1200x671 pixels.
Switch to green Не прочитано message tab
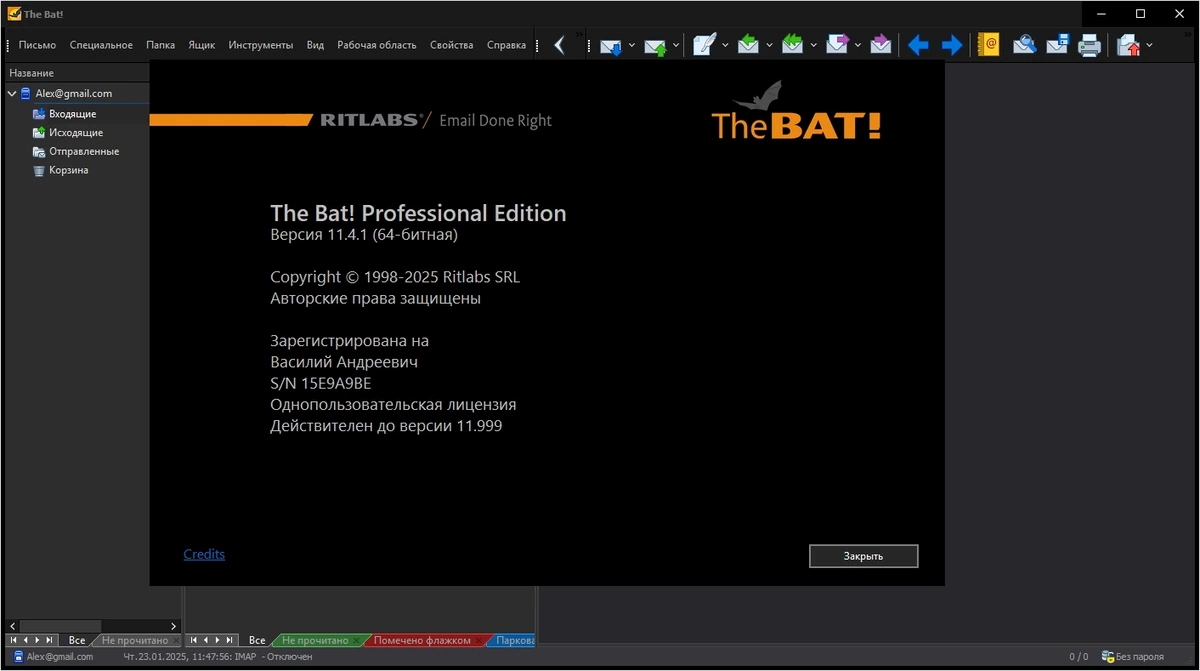[315, 640]
